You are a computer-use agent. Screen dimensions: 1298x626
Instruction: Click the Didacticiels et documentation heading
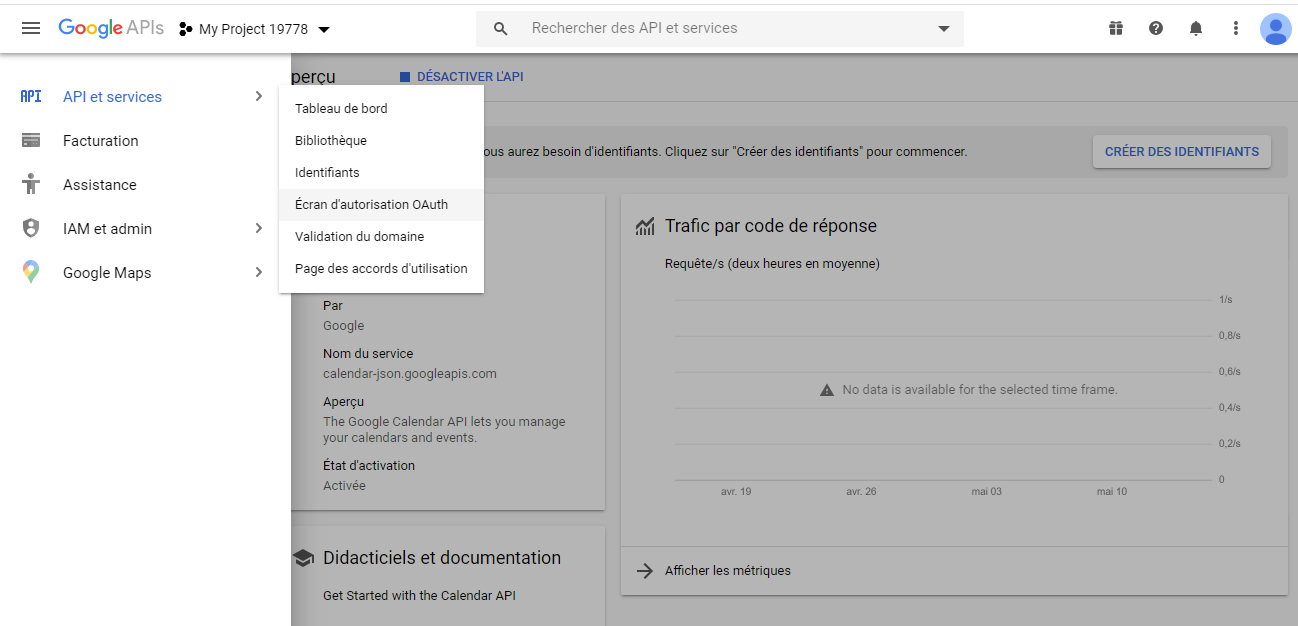click(442, 558)
